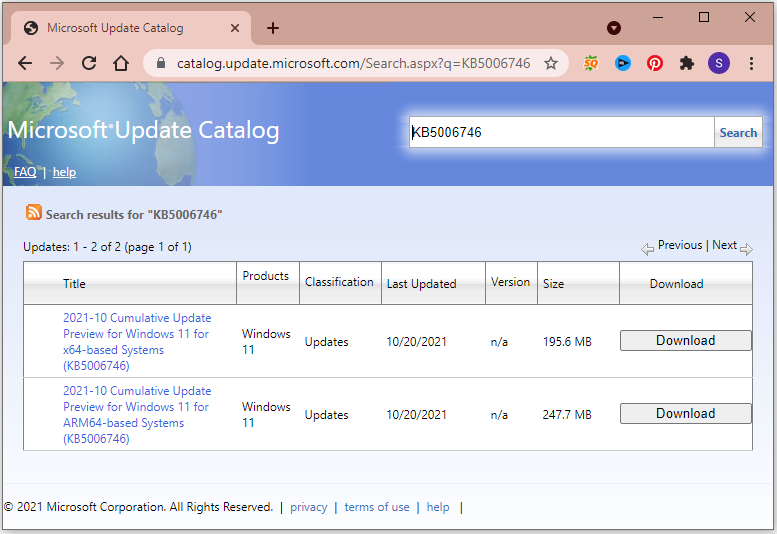This screenshot has height=534, width=777.
Task: Click the 247.7 MB size cell
Action: (567, 415)
